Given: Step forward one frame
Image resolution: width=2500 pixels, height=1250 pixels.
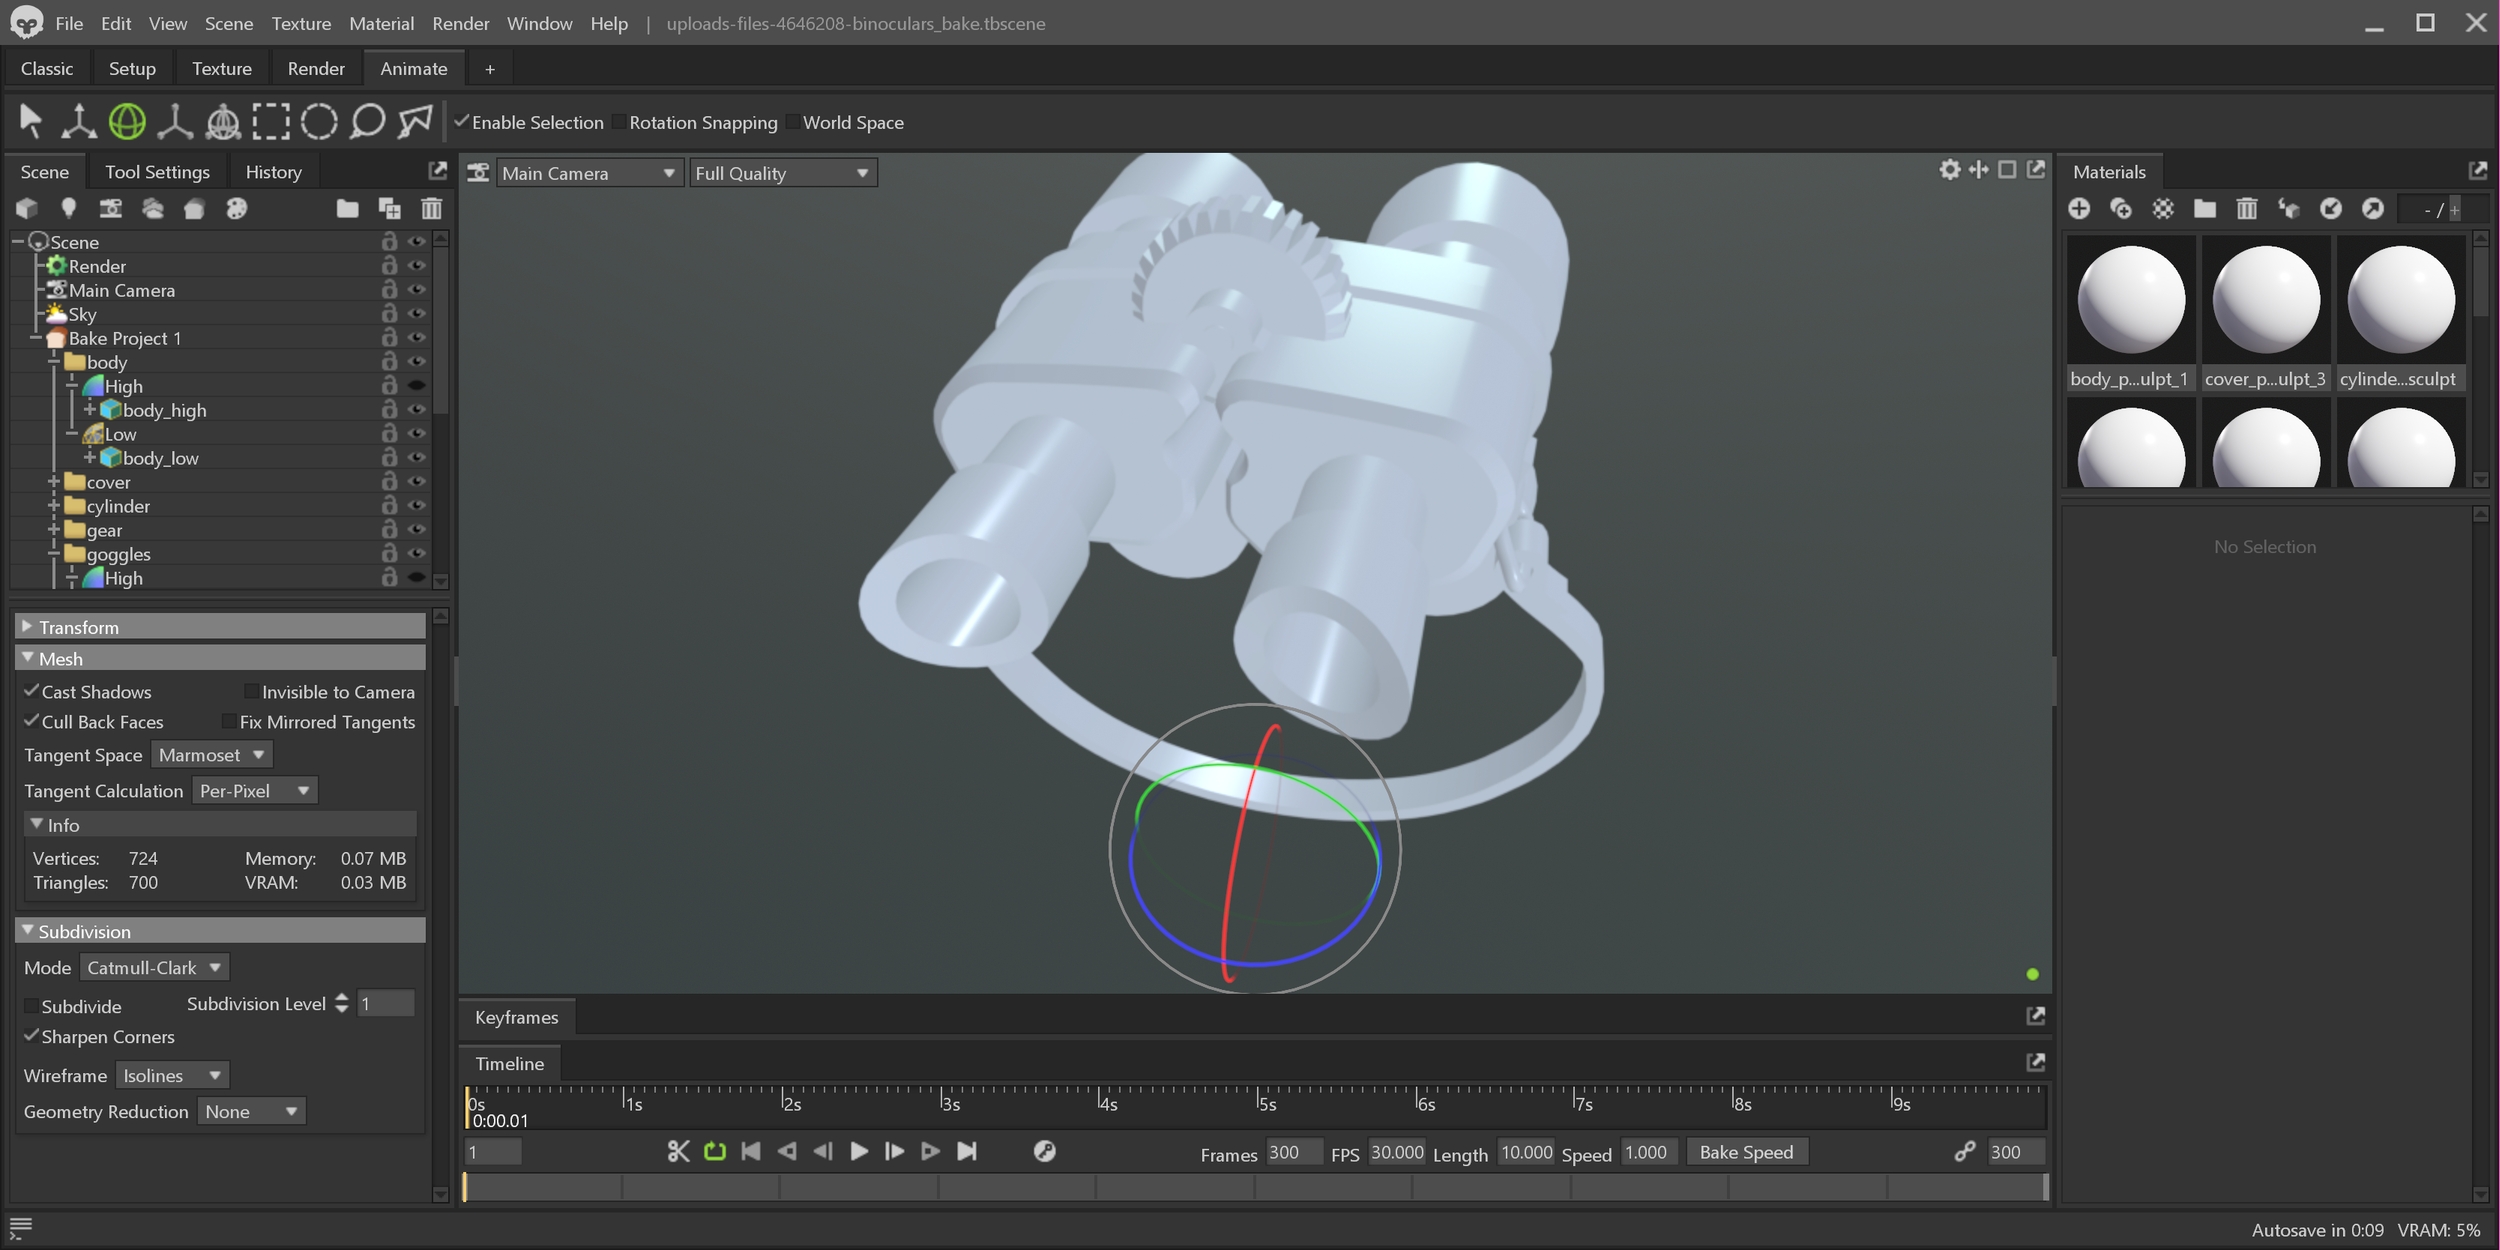Looking at the screenshot, I should [x=894, y=1151].
